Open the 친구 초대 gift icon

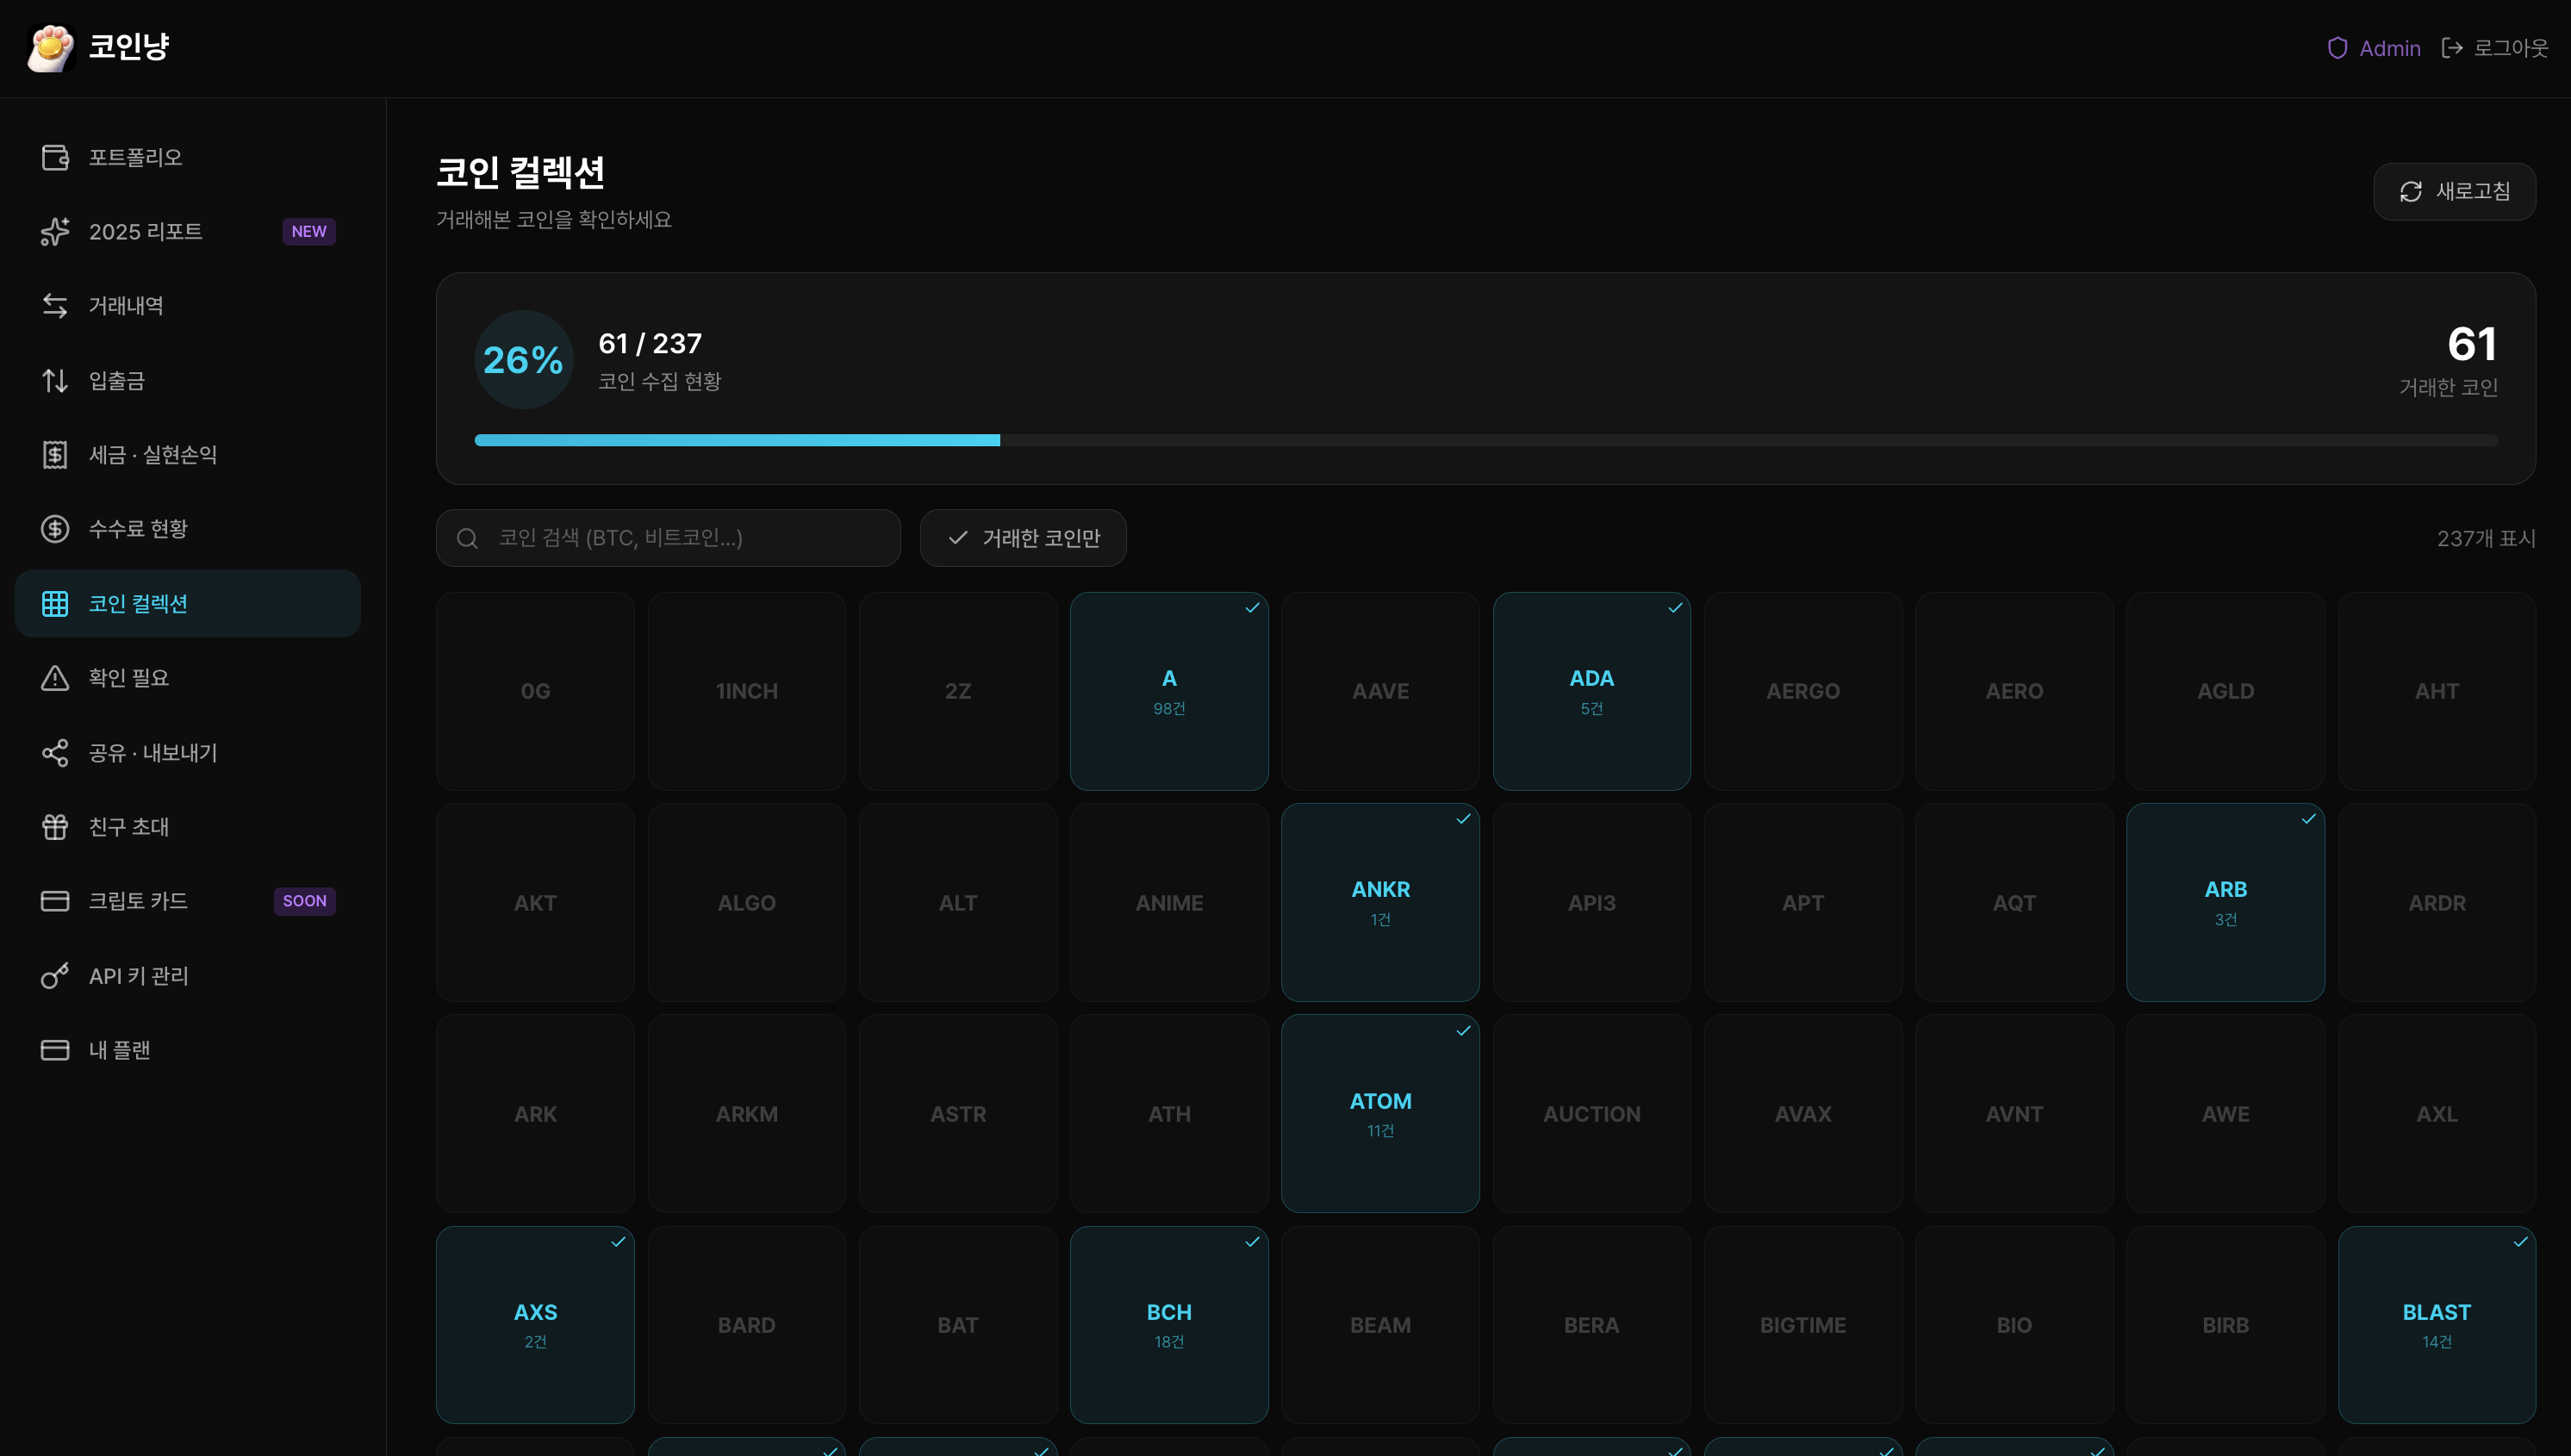55,827
